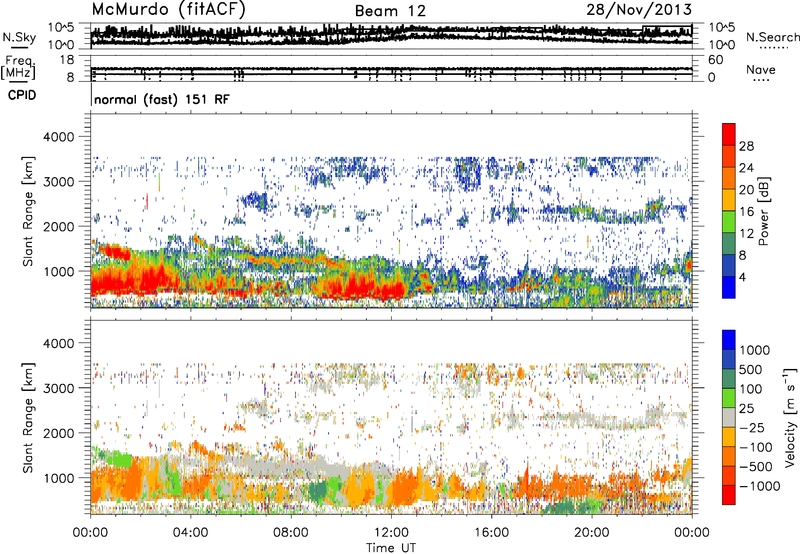Click the 'McMurdo (fitACF)' title text
This screenshot has width=800, height=554.
click(168, 10)
